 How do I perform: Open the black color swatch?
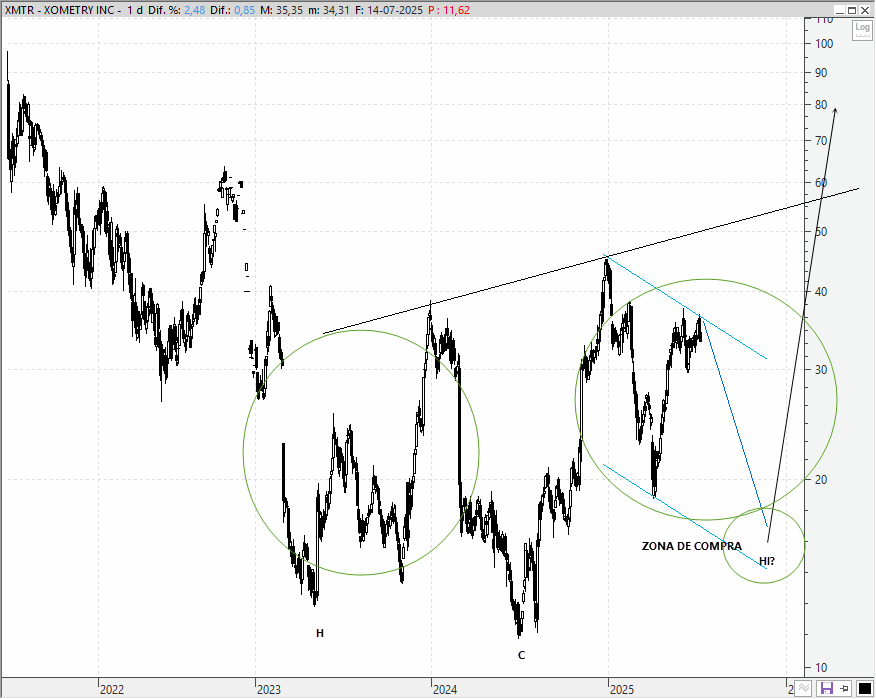[x=864, y=688]
